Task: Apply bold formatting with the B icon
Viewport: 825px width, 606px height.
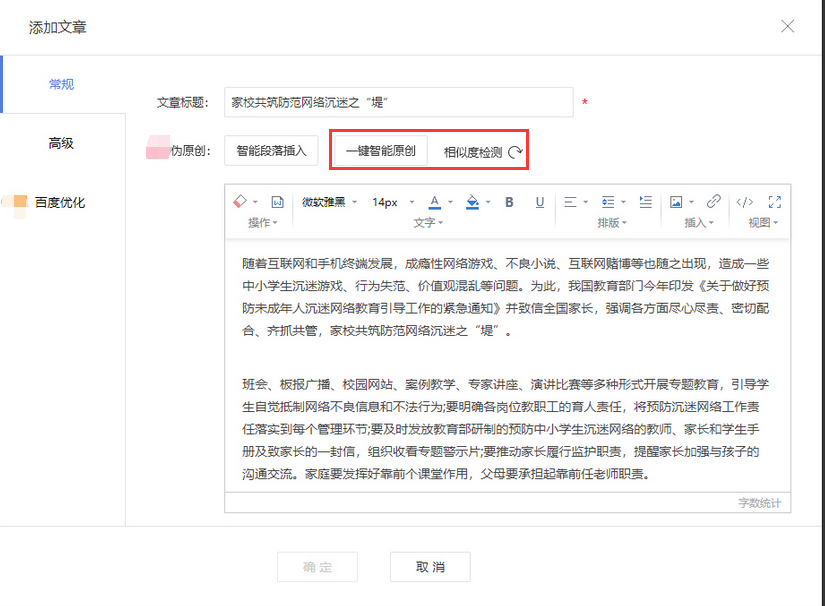Action: [x=510, y=202]
